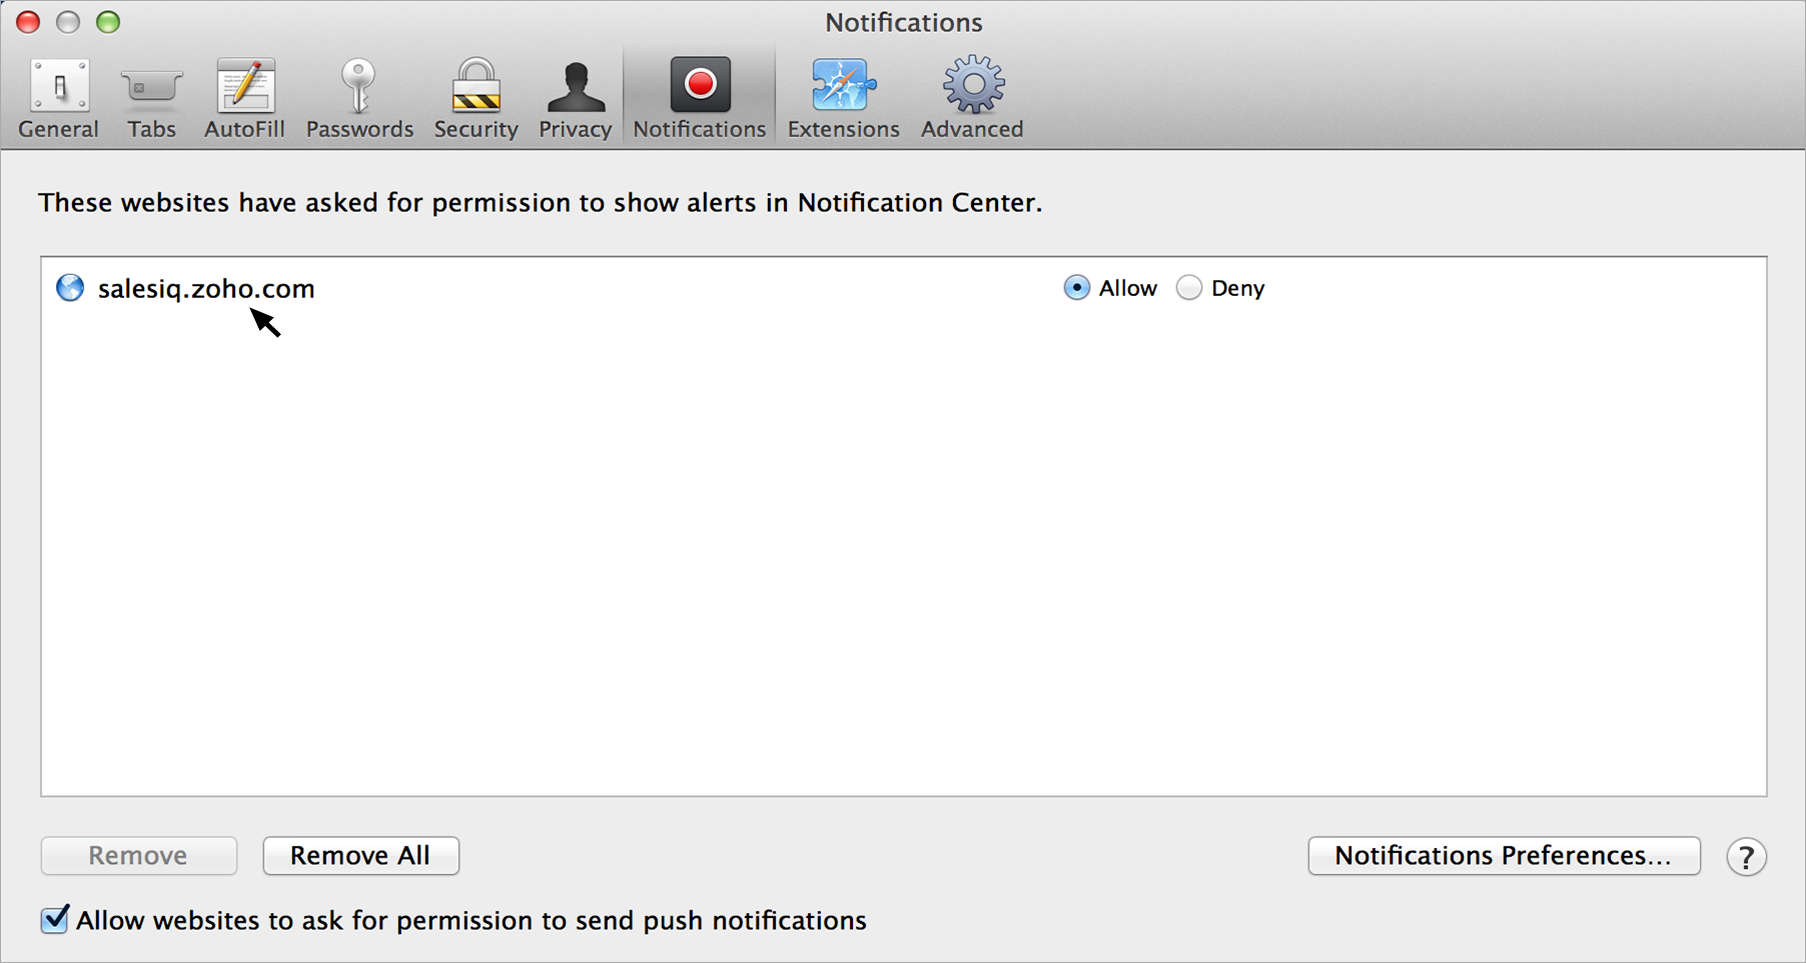This screenshot has width=1806, height=963.
Task: Open the Security preferences pane
Action: coord(476,98)
